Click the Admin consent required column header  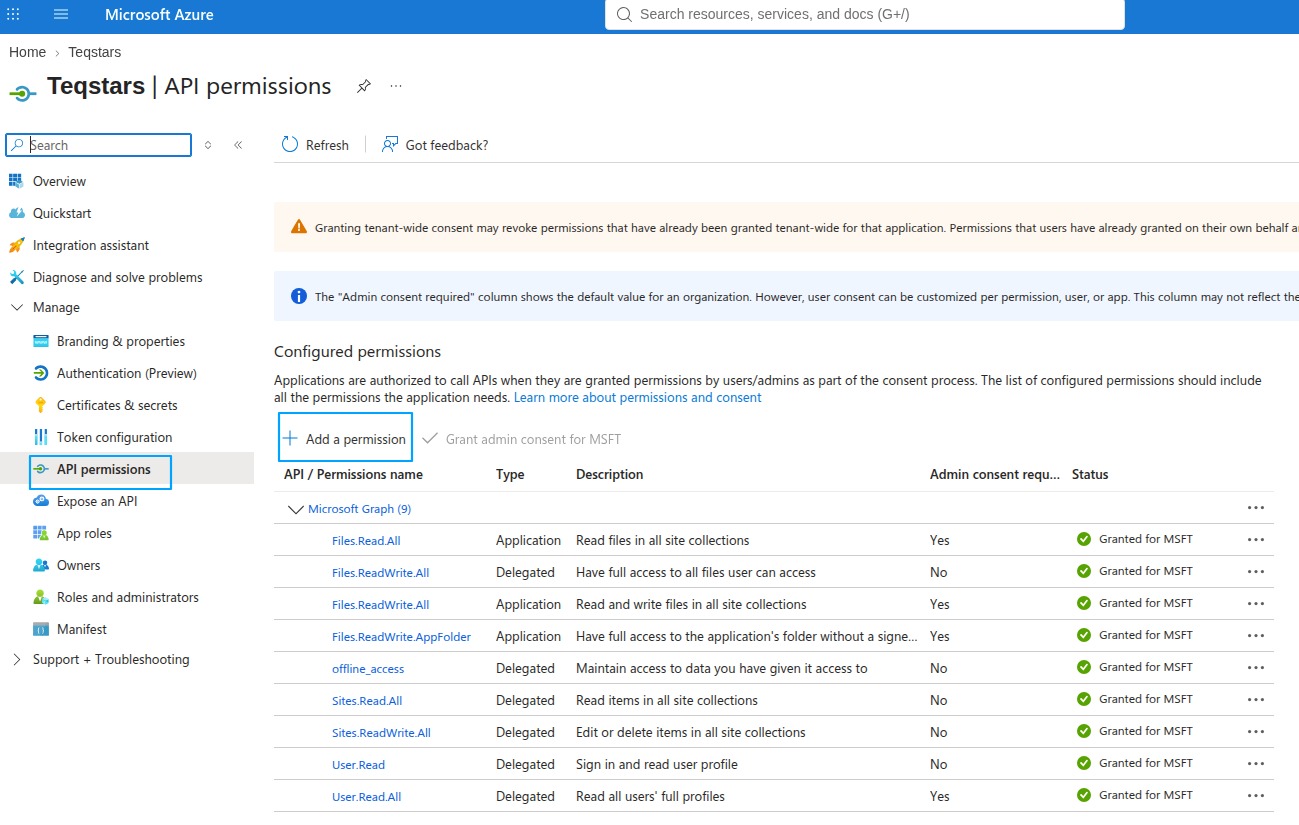994,474
